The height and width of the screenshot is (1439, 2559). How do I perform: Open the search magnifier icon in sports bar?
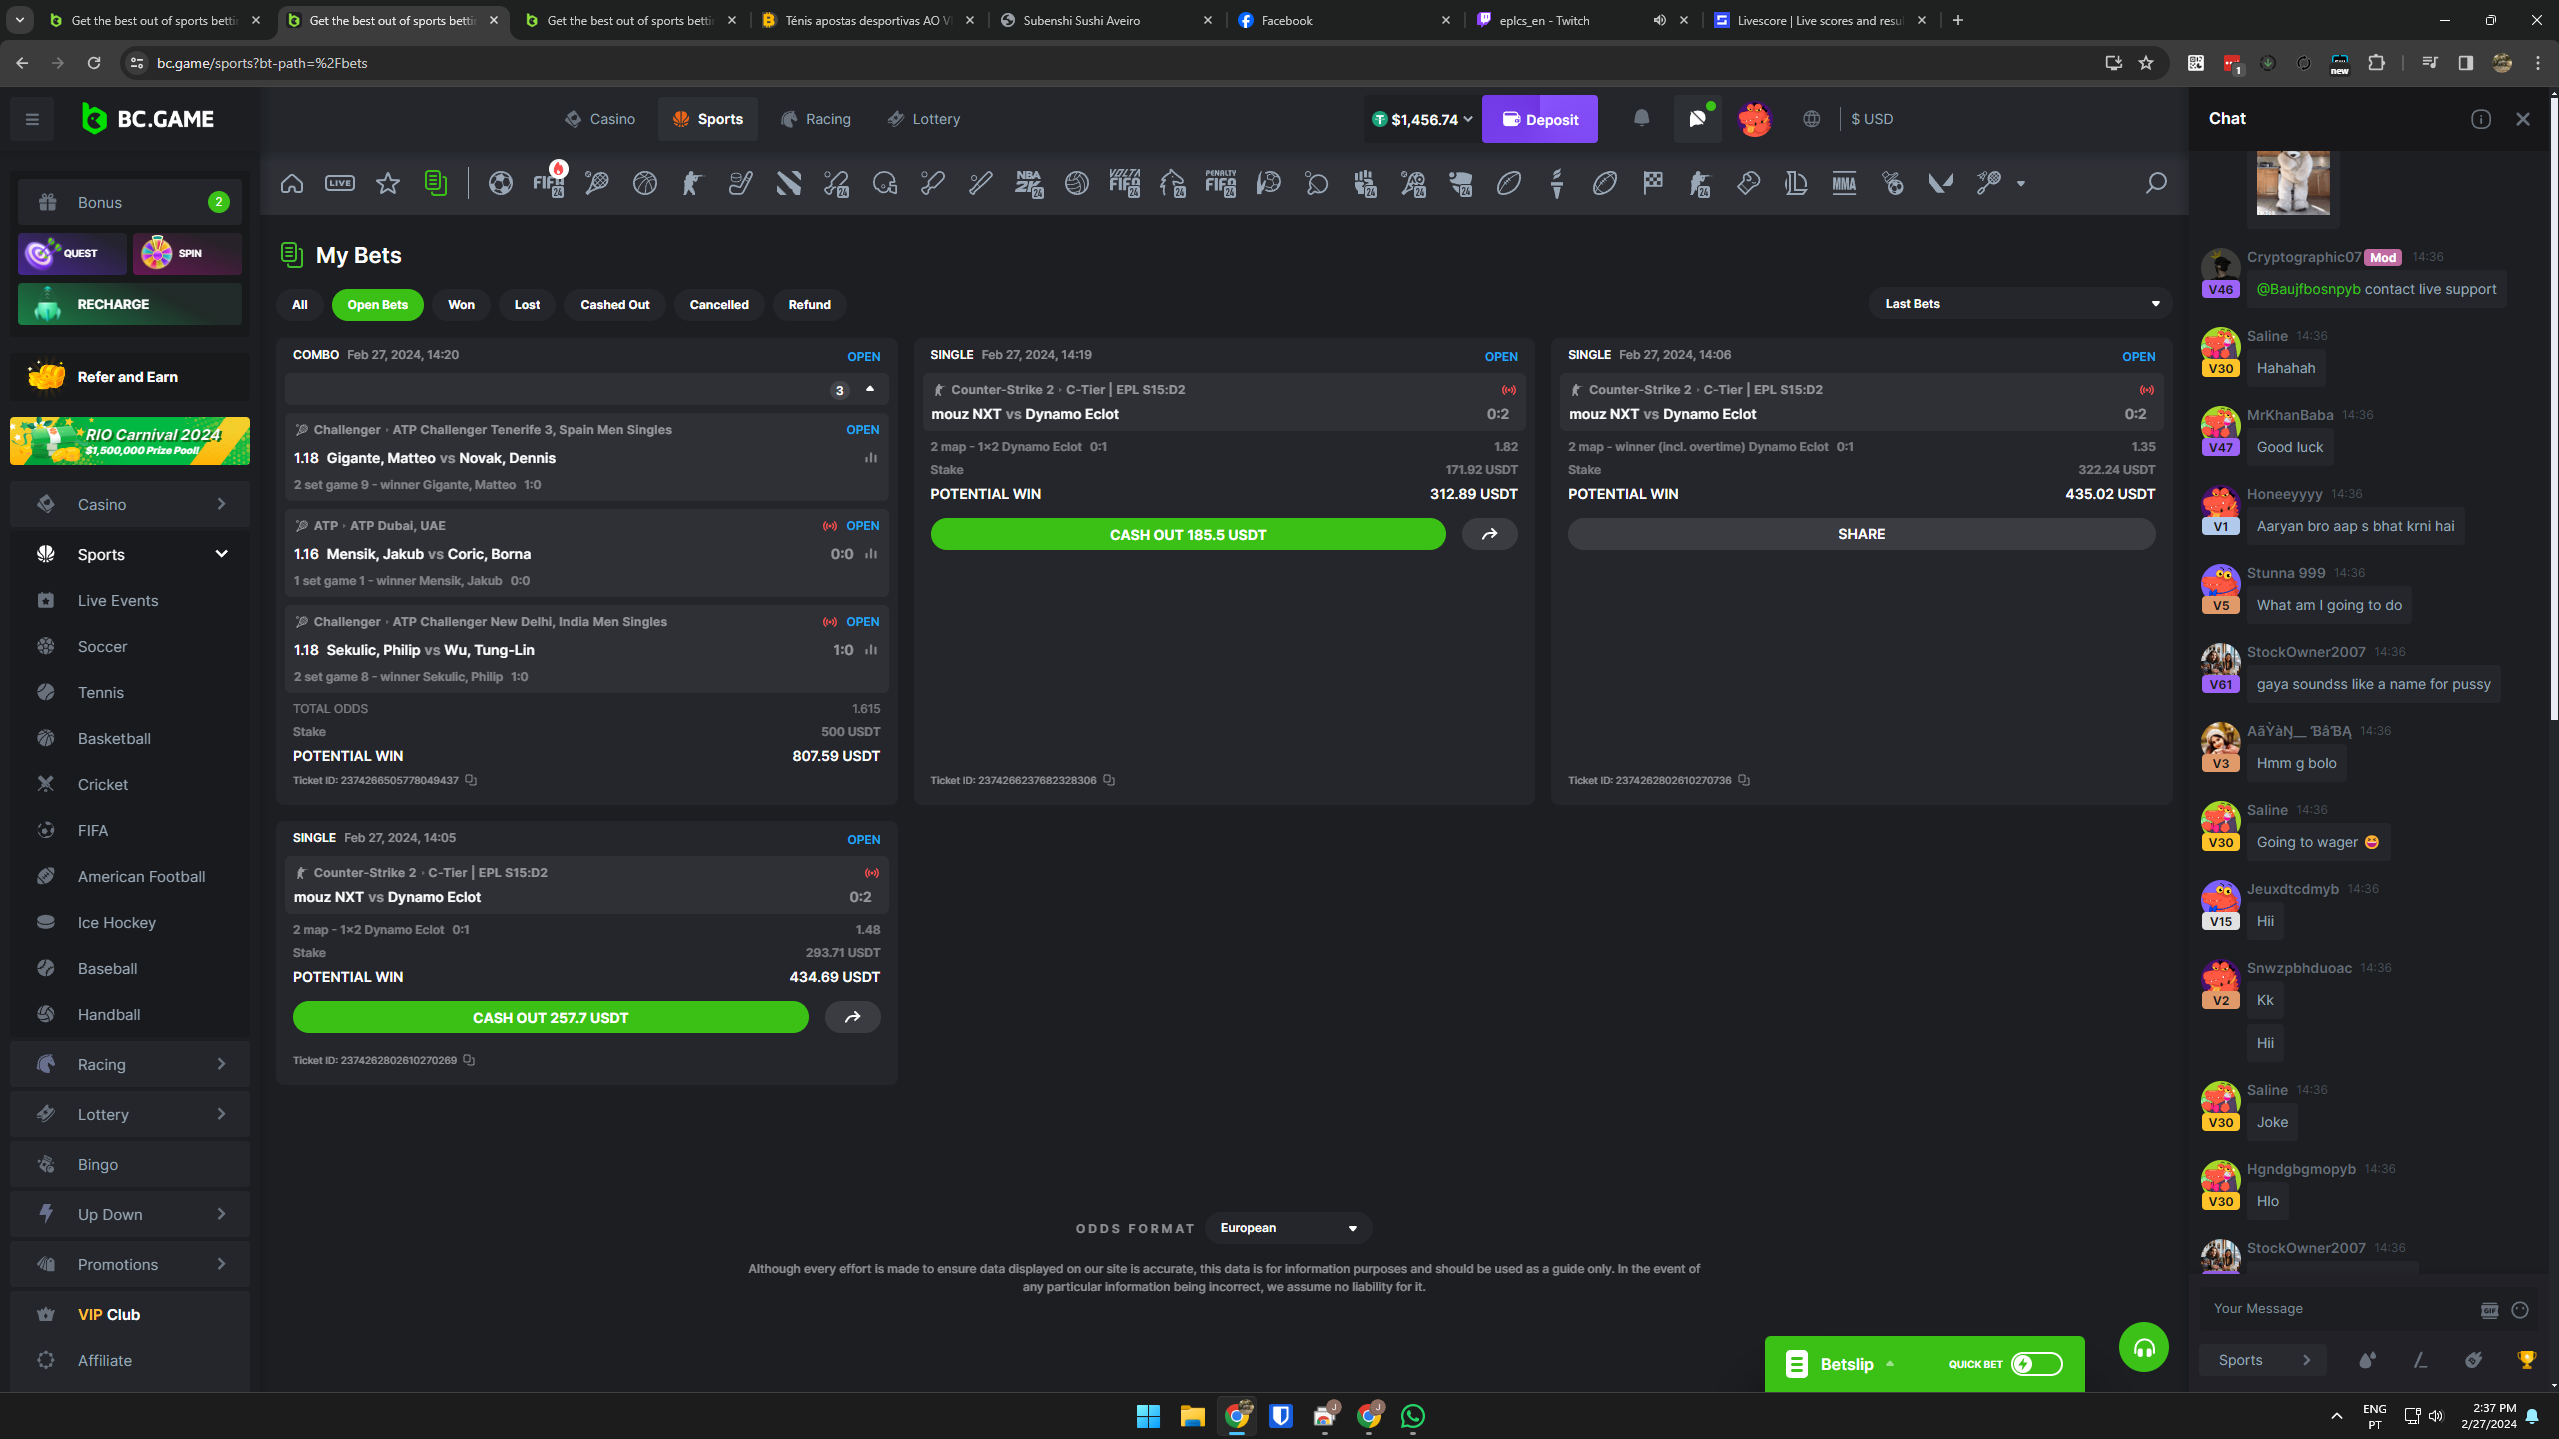2155,183
